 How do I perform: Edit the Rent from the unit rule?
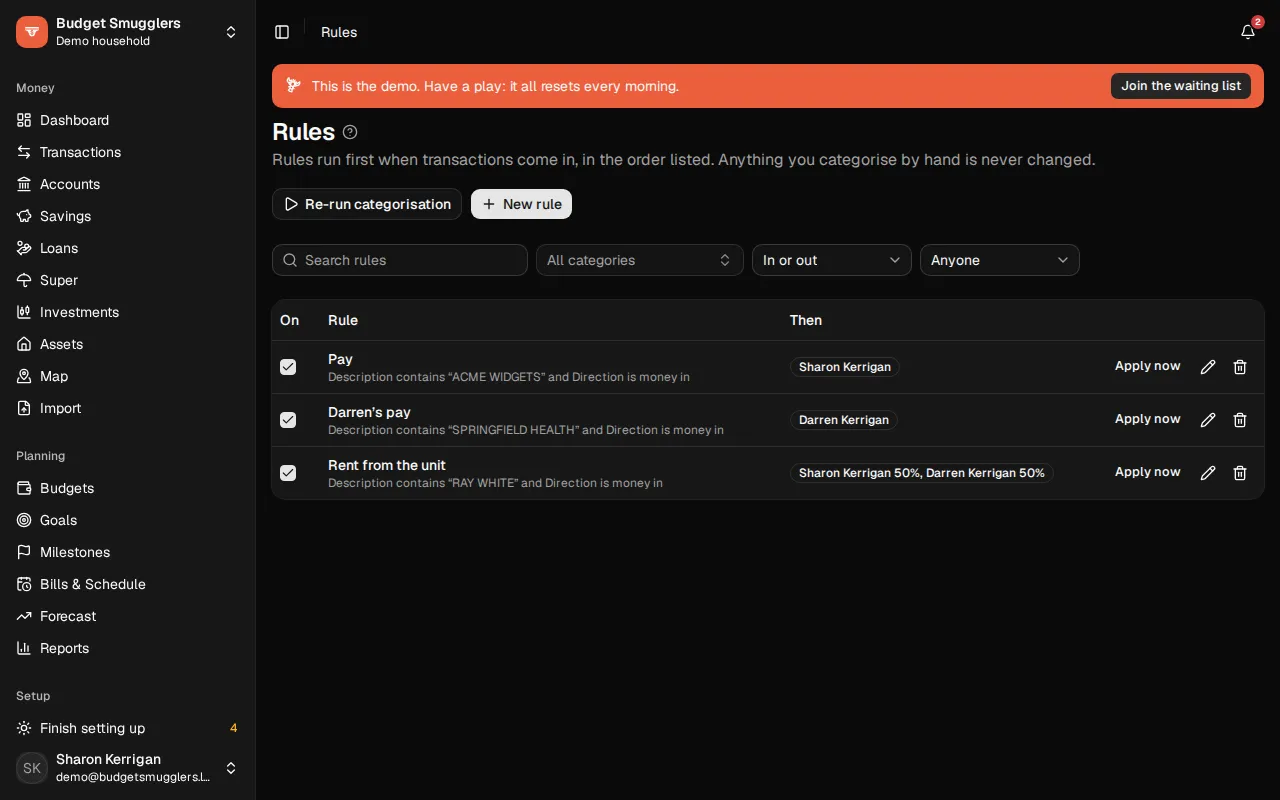[1208, 473]
